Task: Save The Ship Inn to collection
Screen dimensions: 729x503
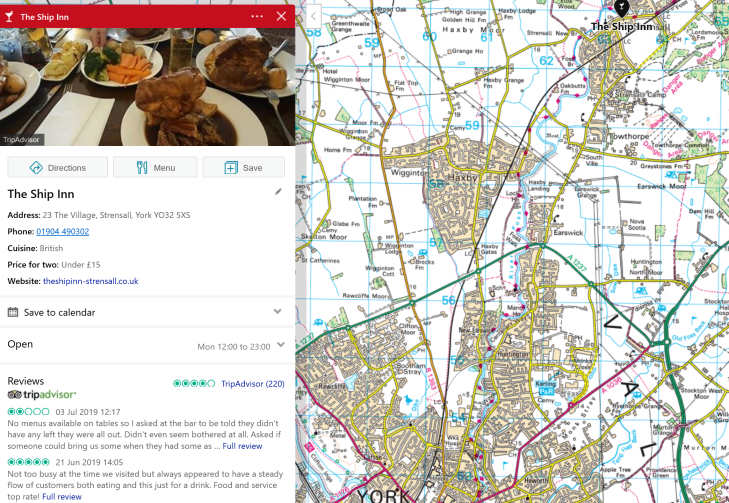Action: [x=244, y=167]
